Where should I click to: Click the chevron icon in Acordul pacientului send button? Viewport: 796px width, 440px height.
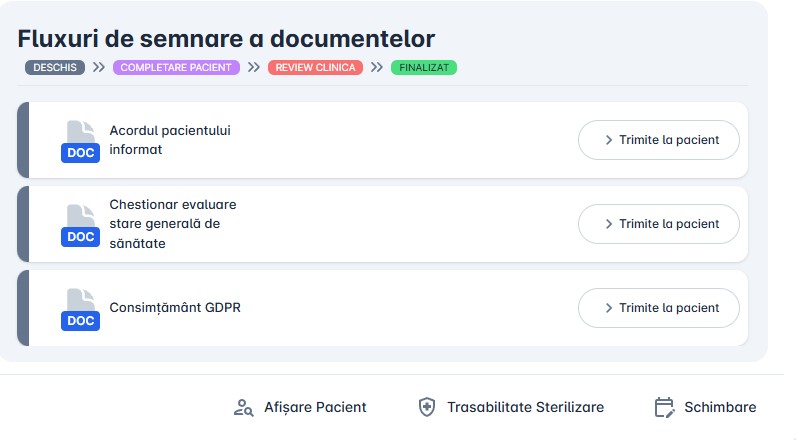[x=609, y=140]
